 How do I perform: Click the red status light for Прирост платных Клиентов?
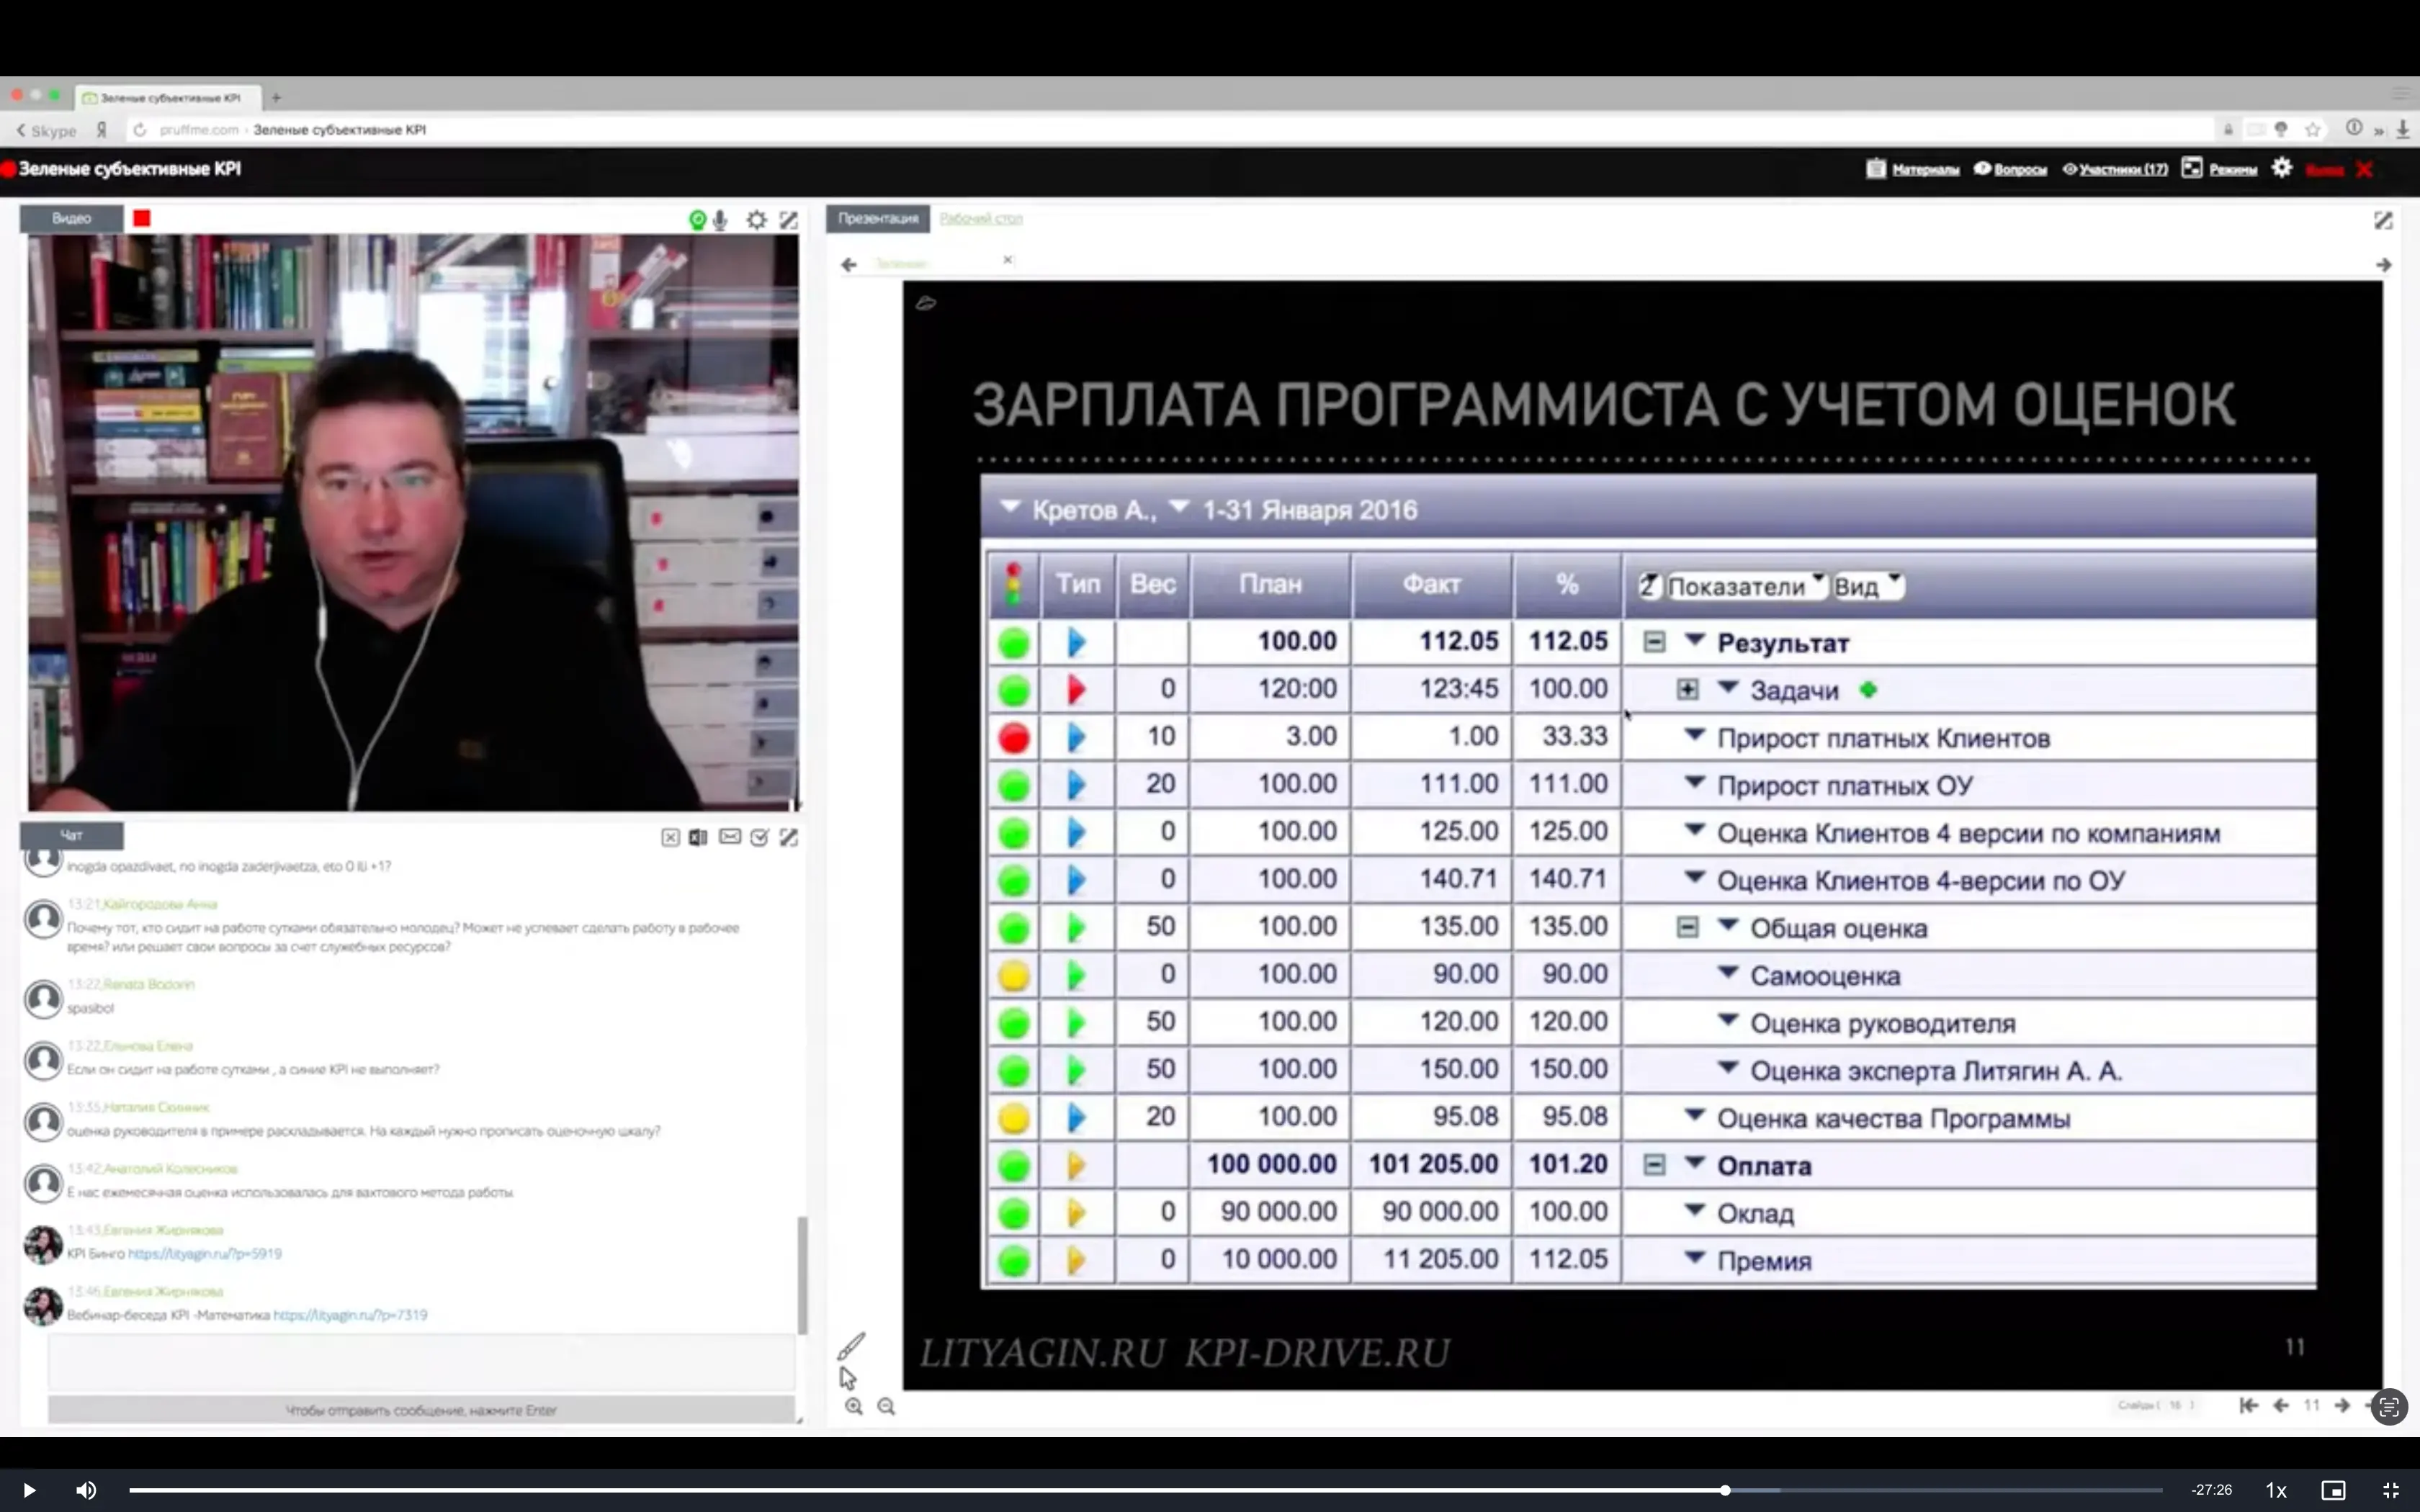pos(1014,738)
